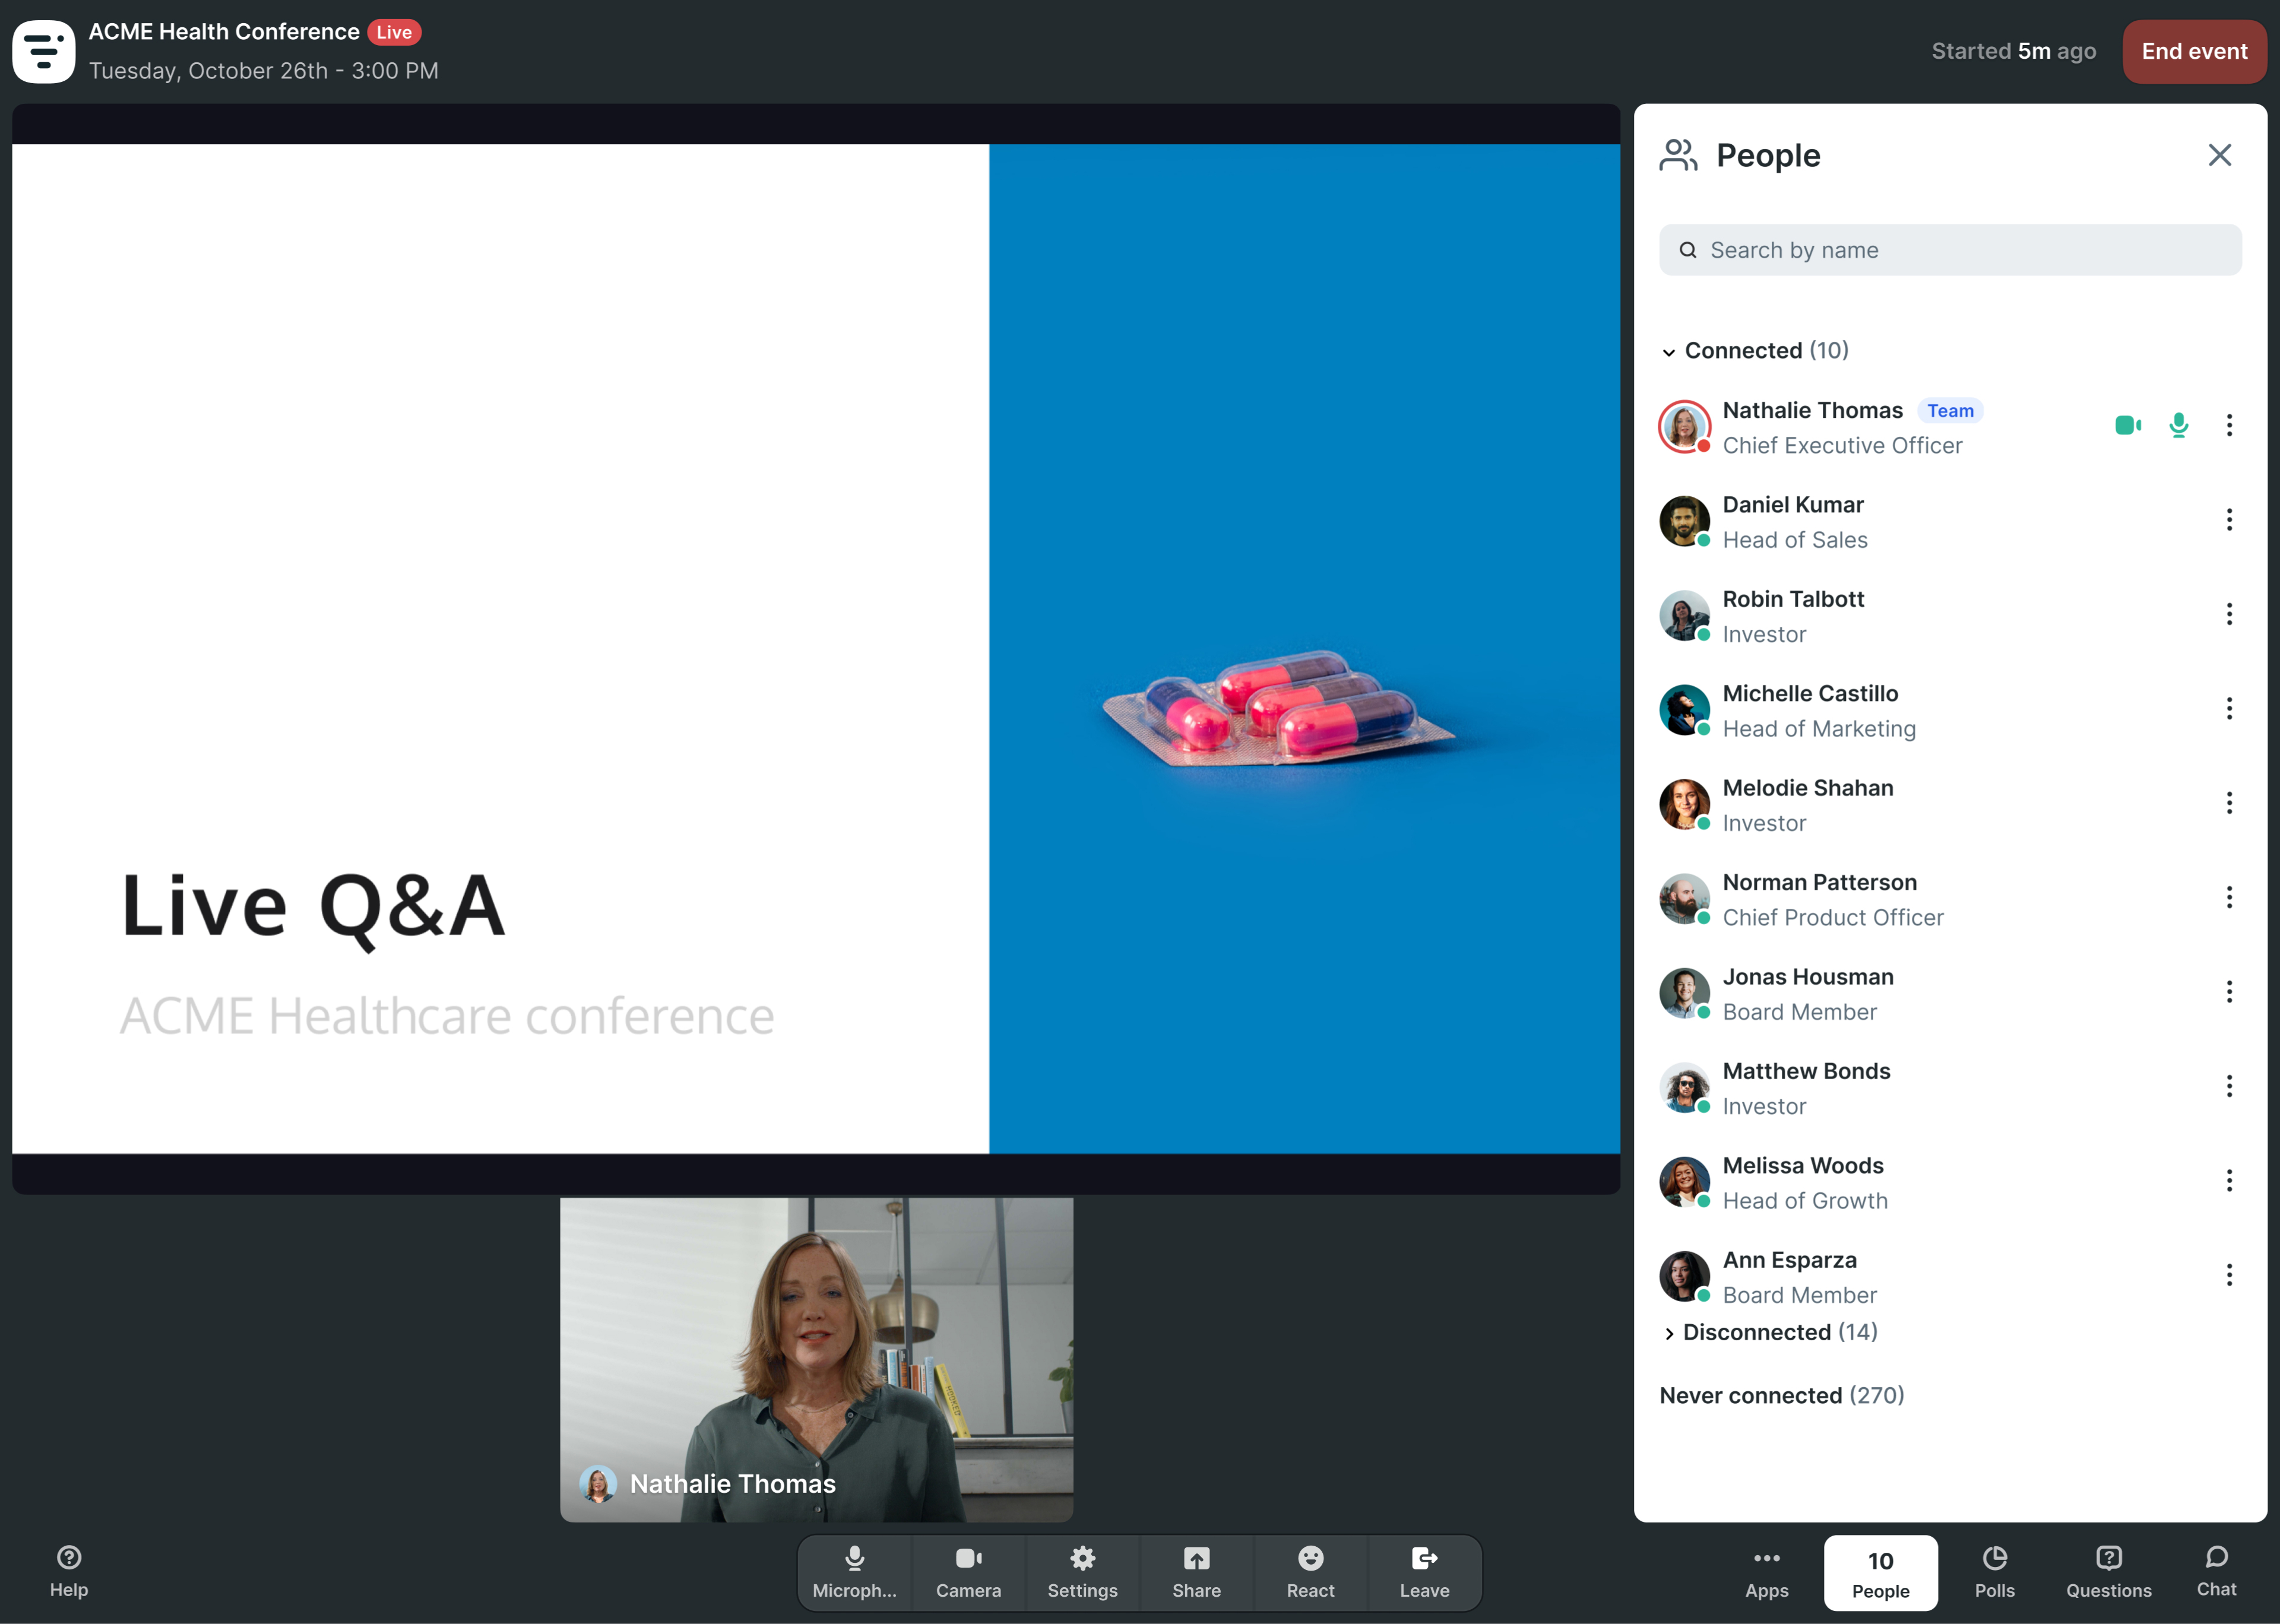The width and height of the screenshot is (2280, 1624).
Task: Switch to the Questions tab
Action: pos(2109,1572)
